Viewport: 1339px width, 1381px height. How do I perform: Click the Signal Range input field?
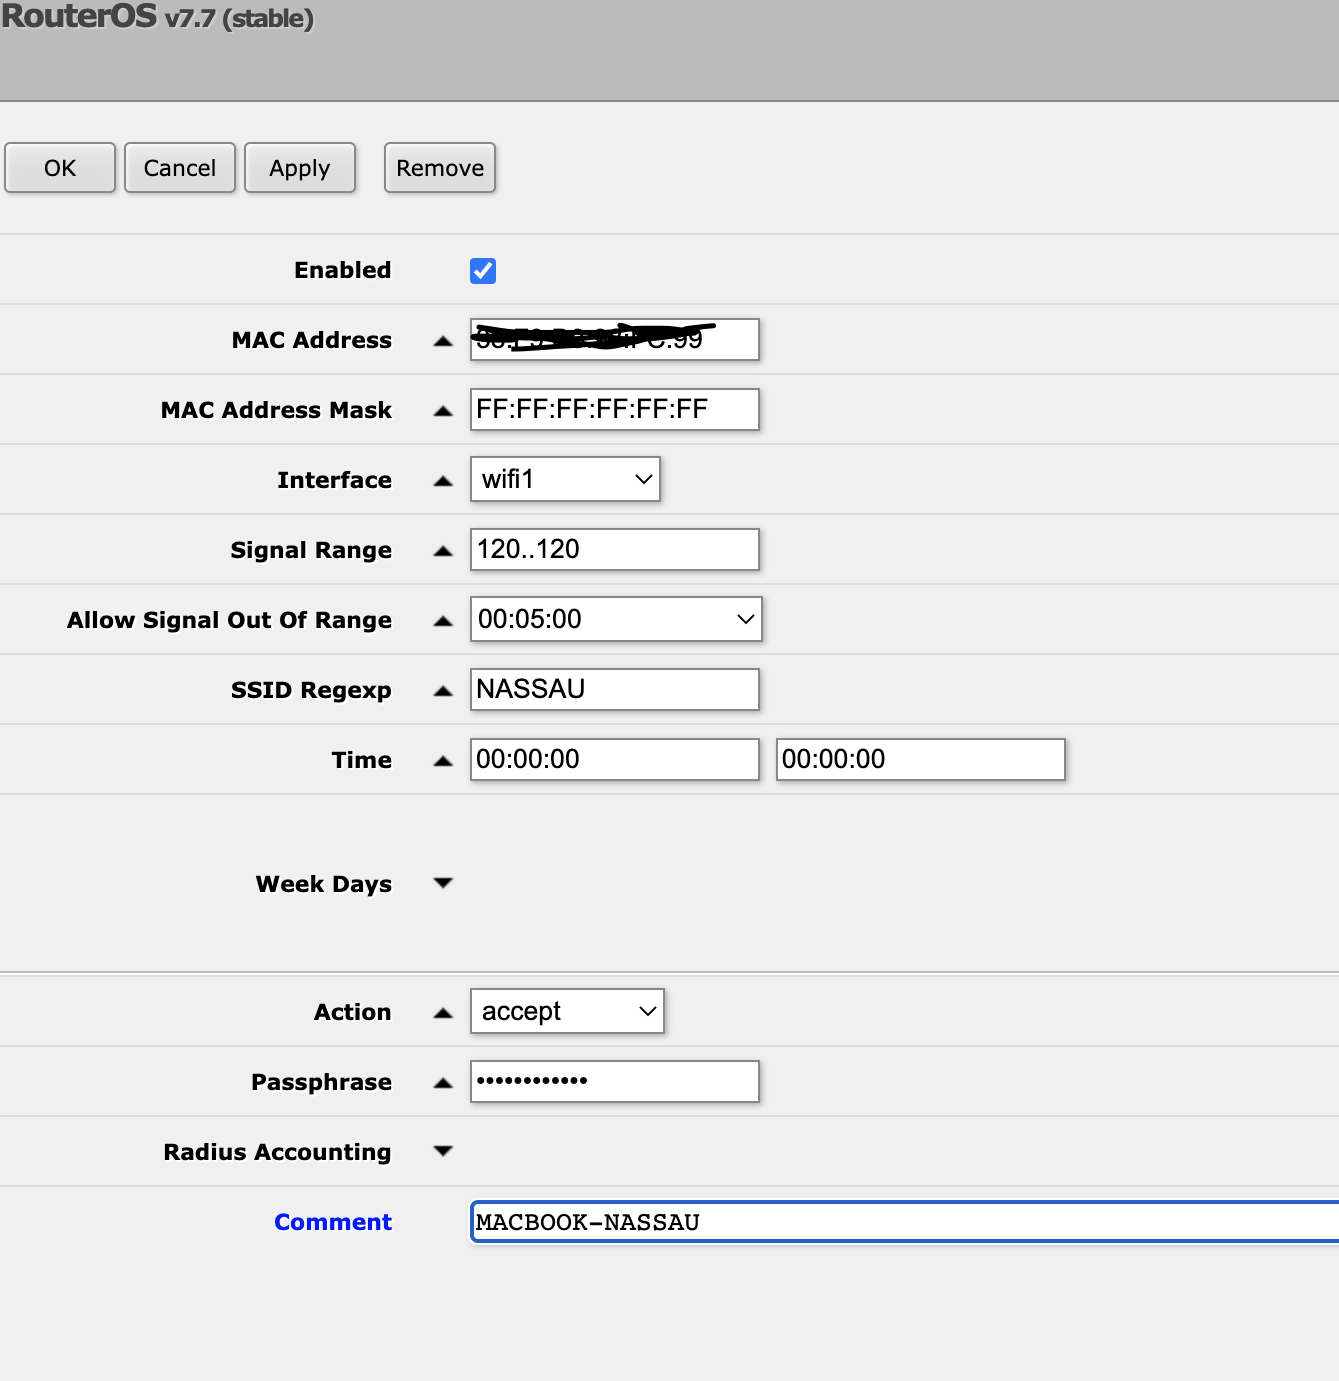(615, 549)
